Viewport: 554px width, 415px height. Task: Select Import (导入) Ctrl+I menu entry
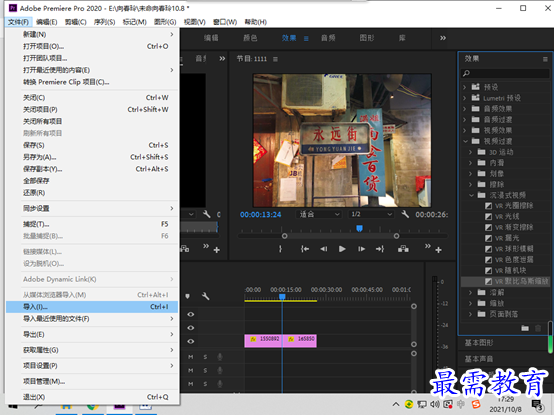[92, 307]
